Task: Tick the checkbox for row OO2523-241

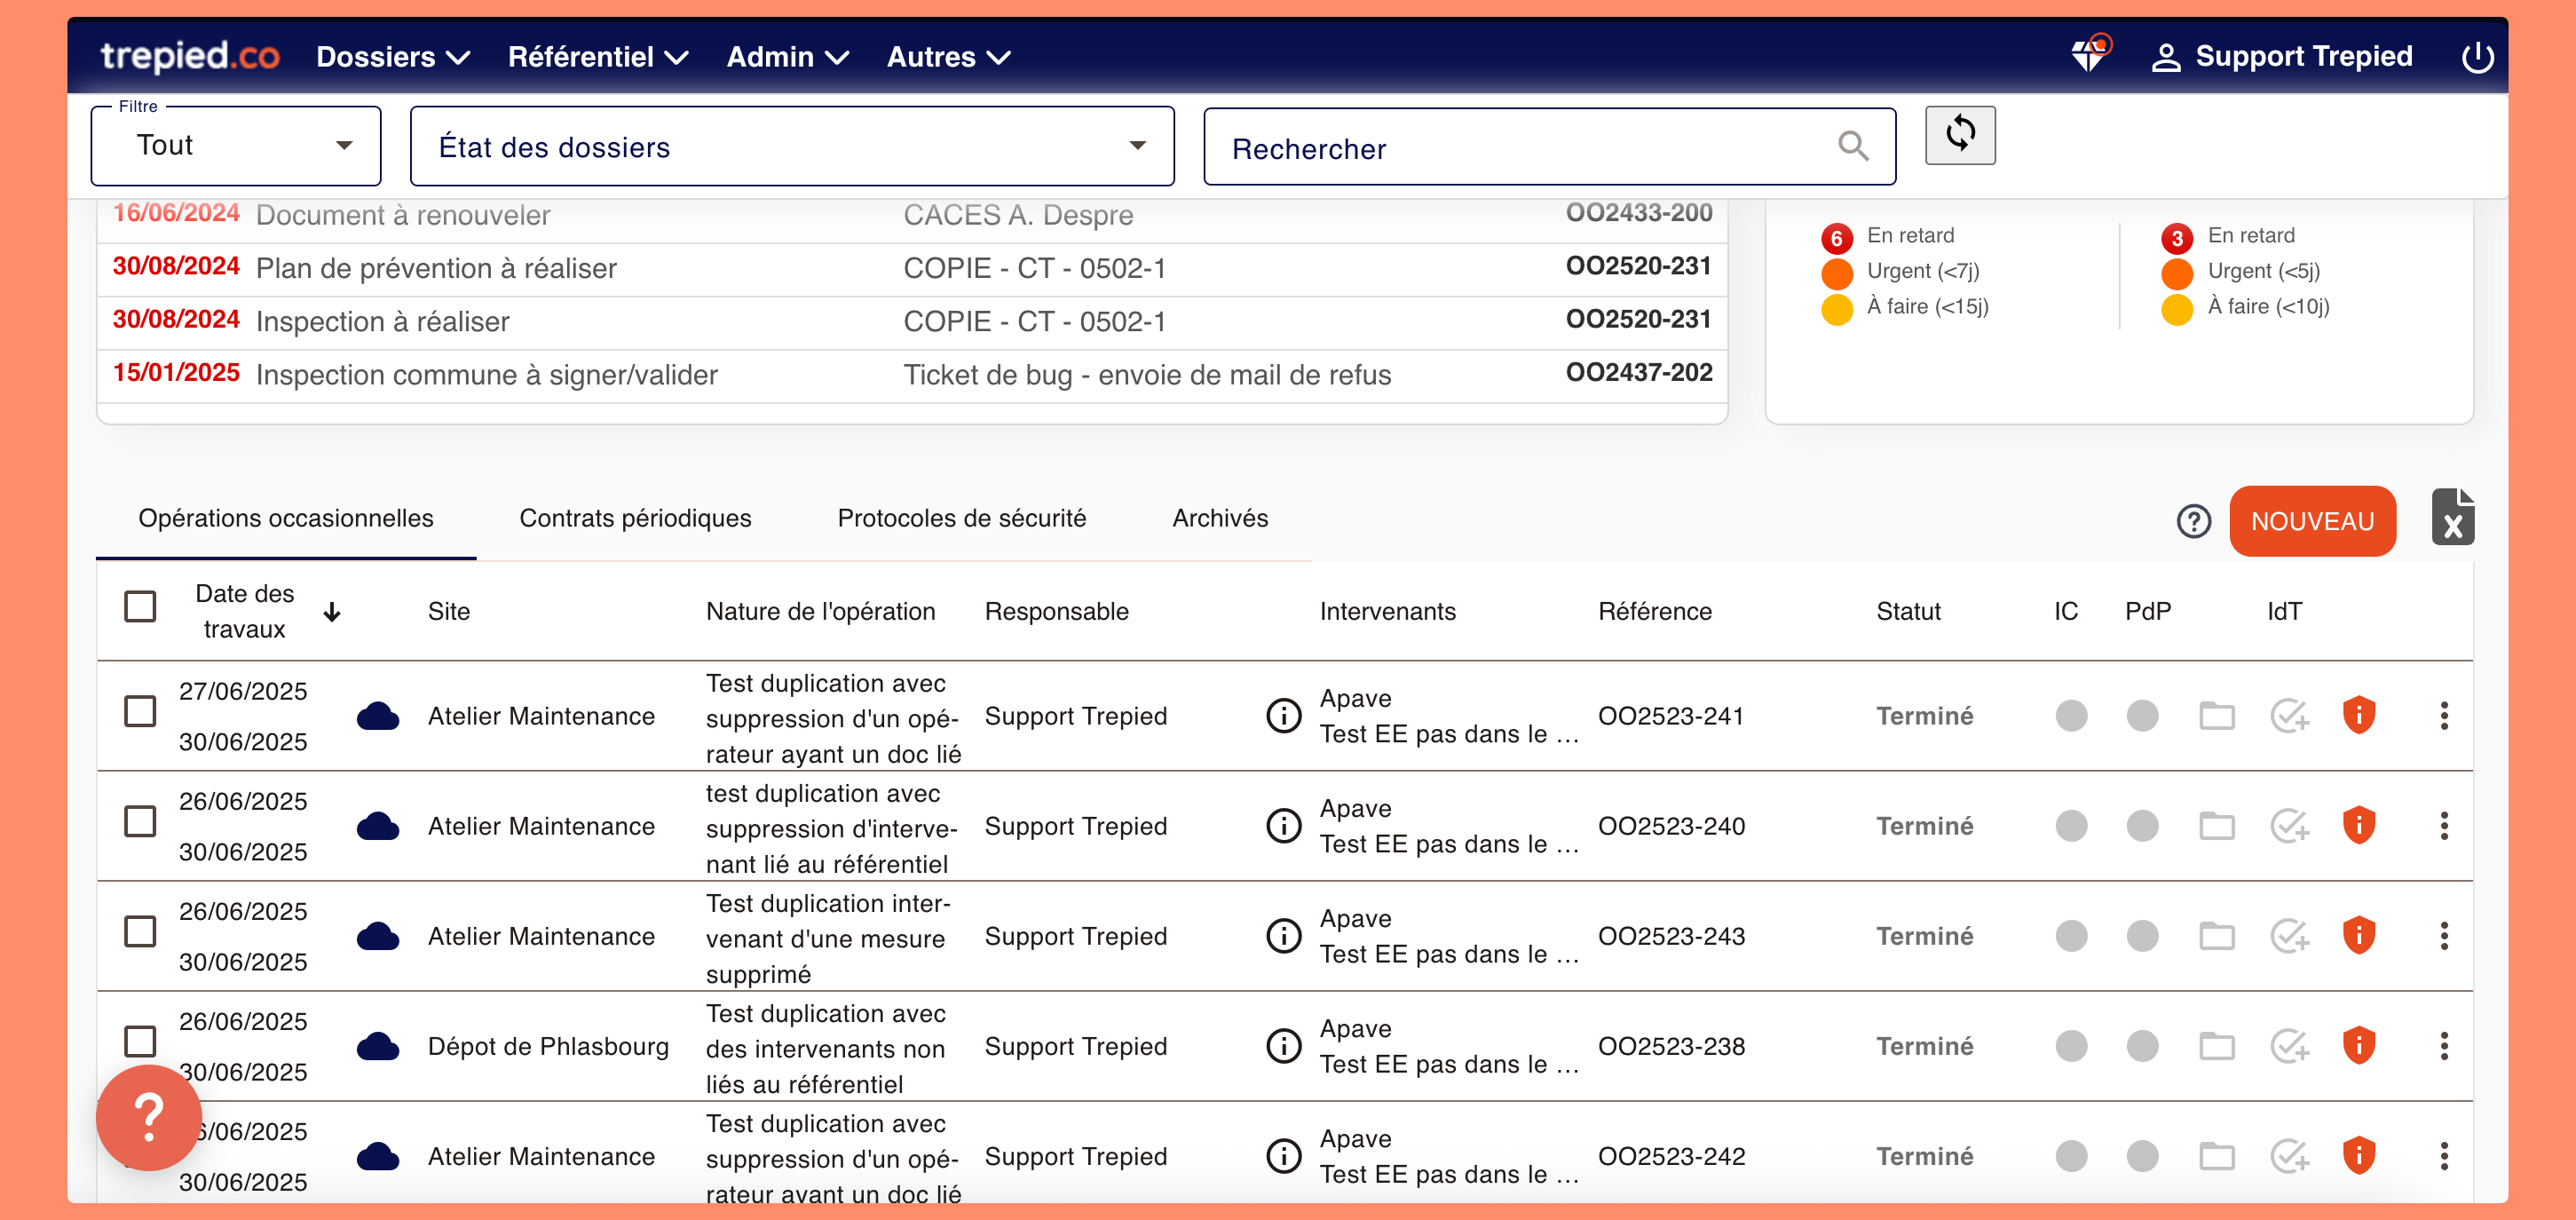Action: 140,711
